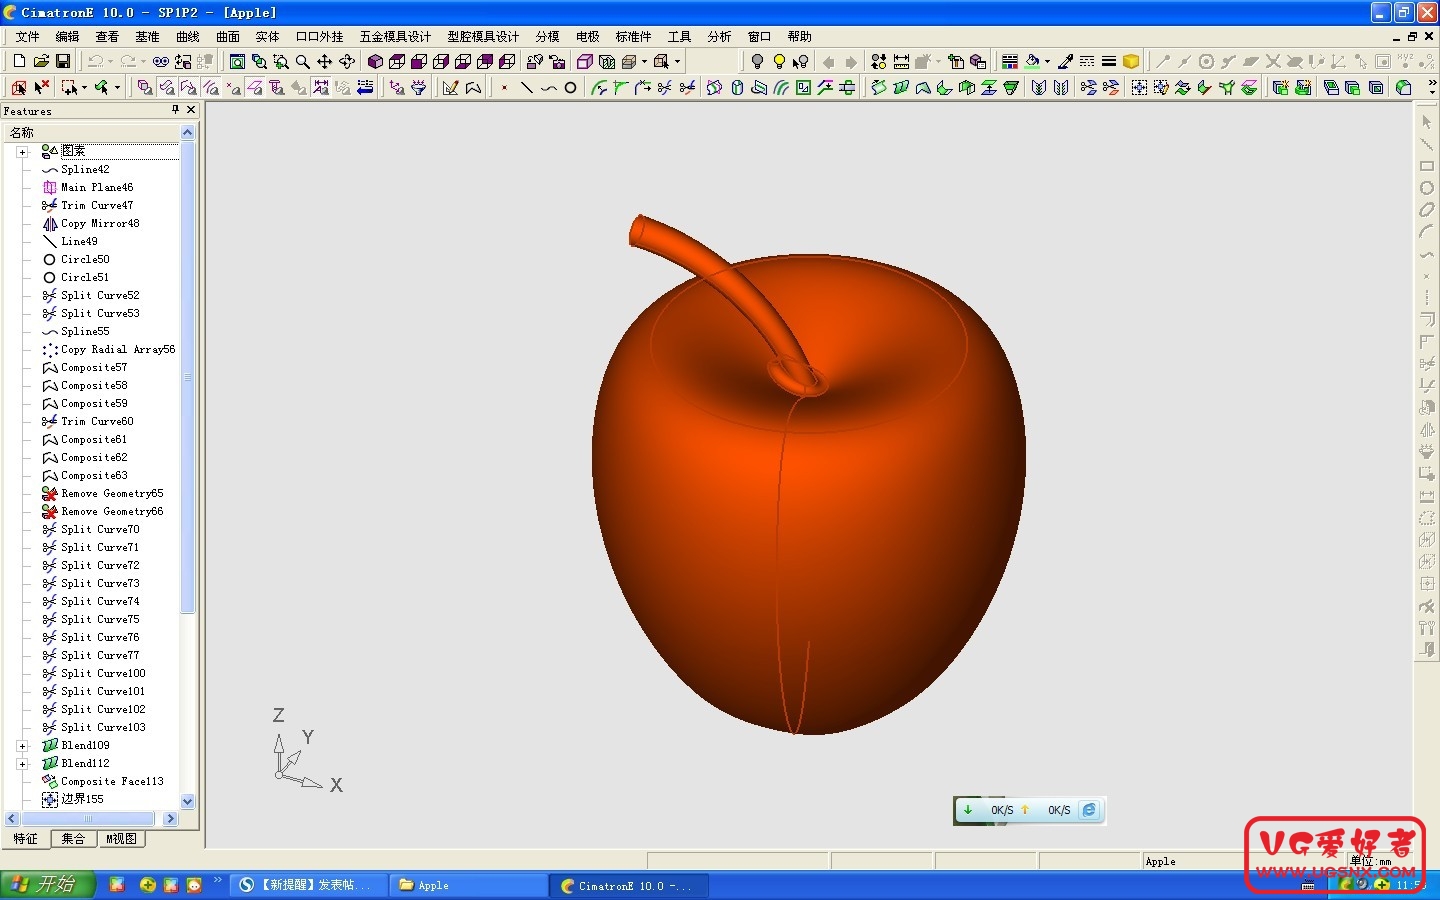Image resolution: width=1440 pixels, height=900 pixels.
Task: Open the paint bucket color dropdown arrow
Action: pos(1047,62)
